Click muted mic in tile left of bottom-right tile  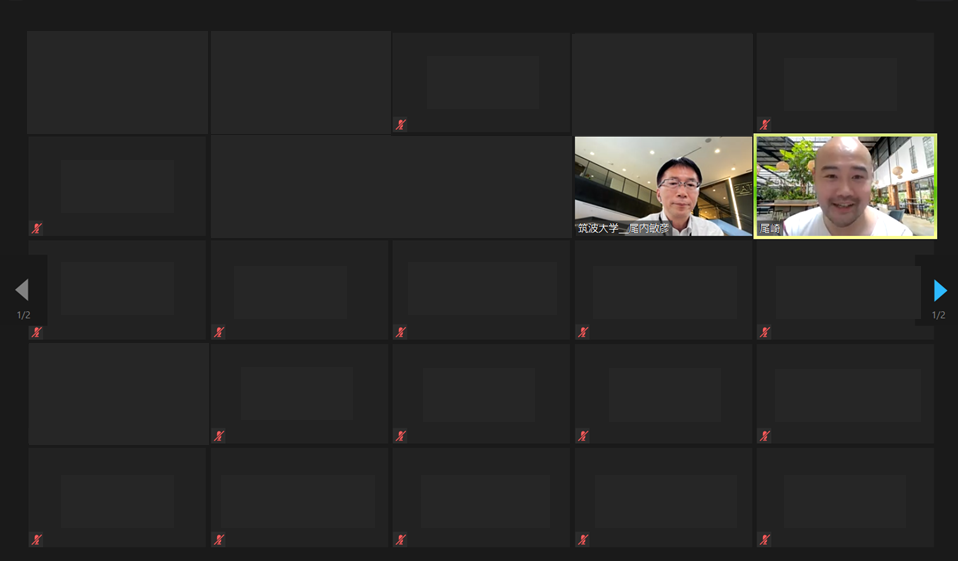pyautogui.click(x=583, y=540)
